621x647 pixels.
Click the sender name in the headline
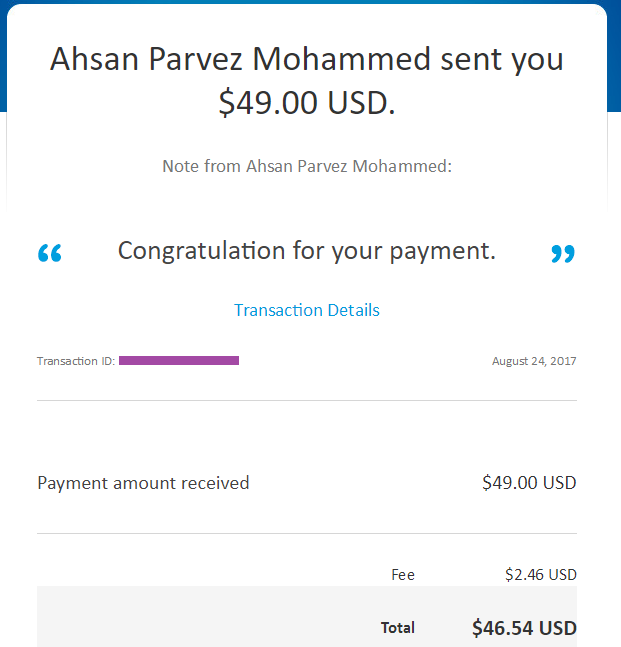click(x=241, y=59)
